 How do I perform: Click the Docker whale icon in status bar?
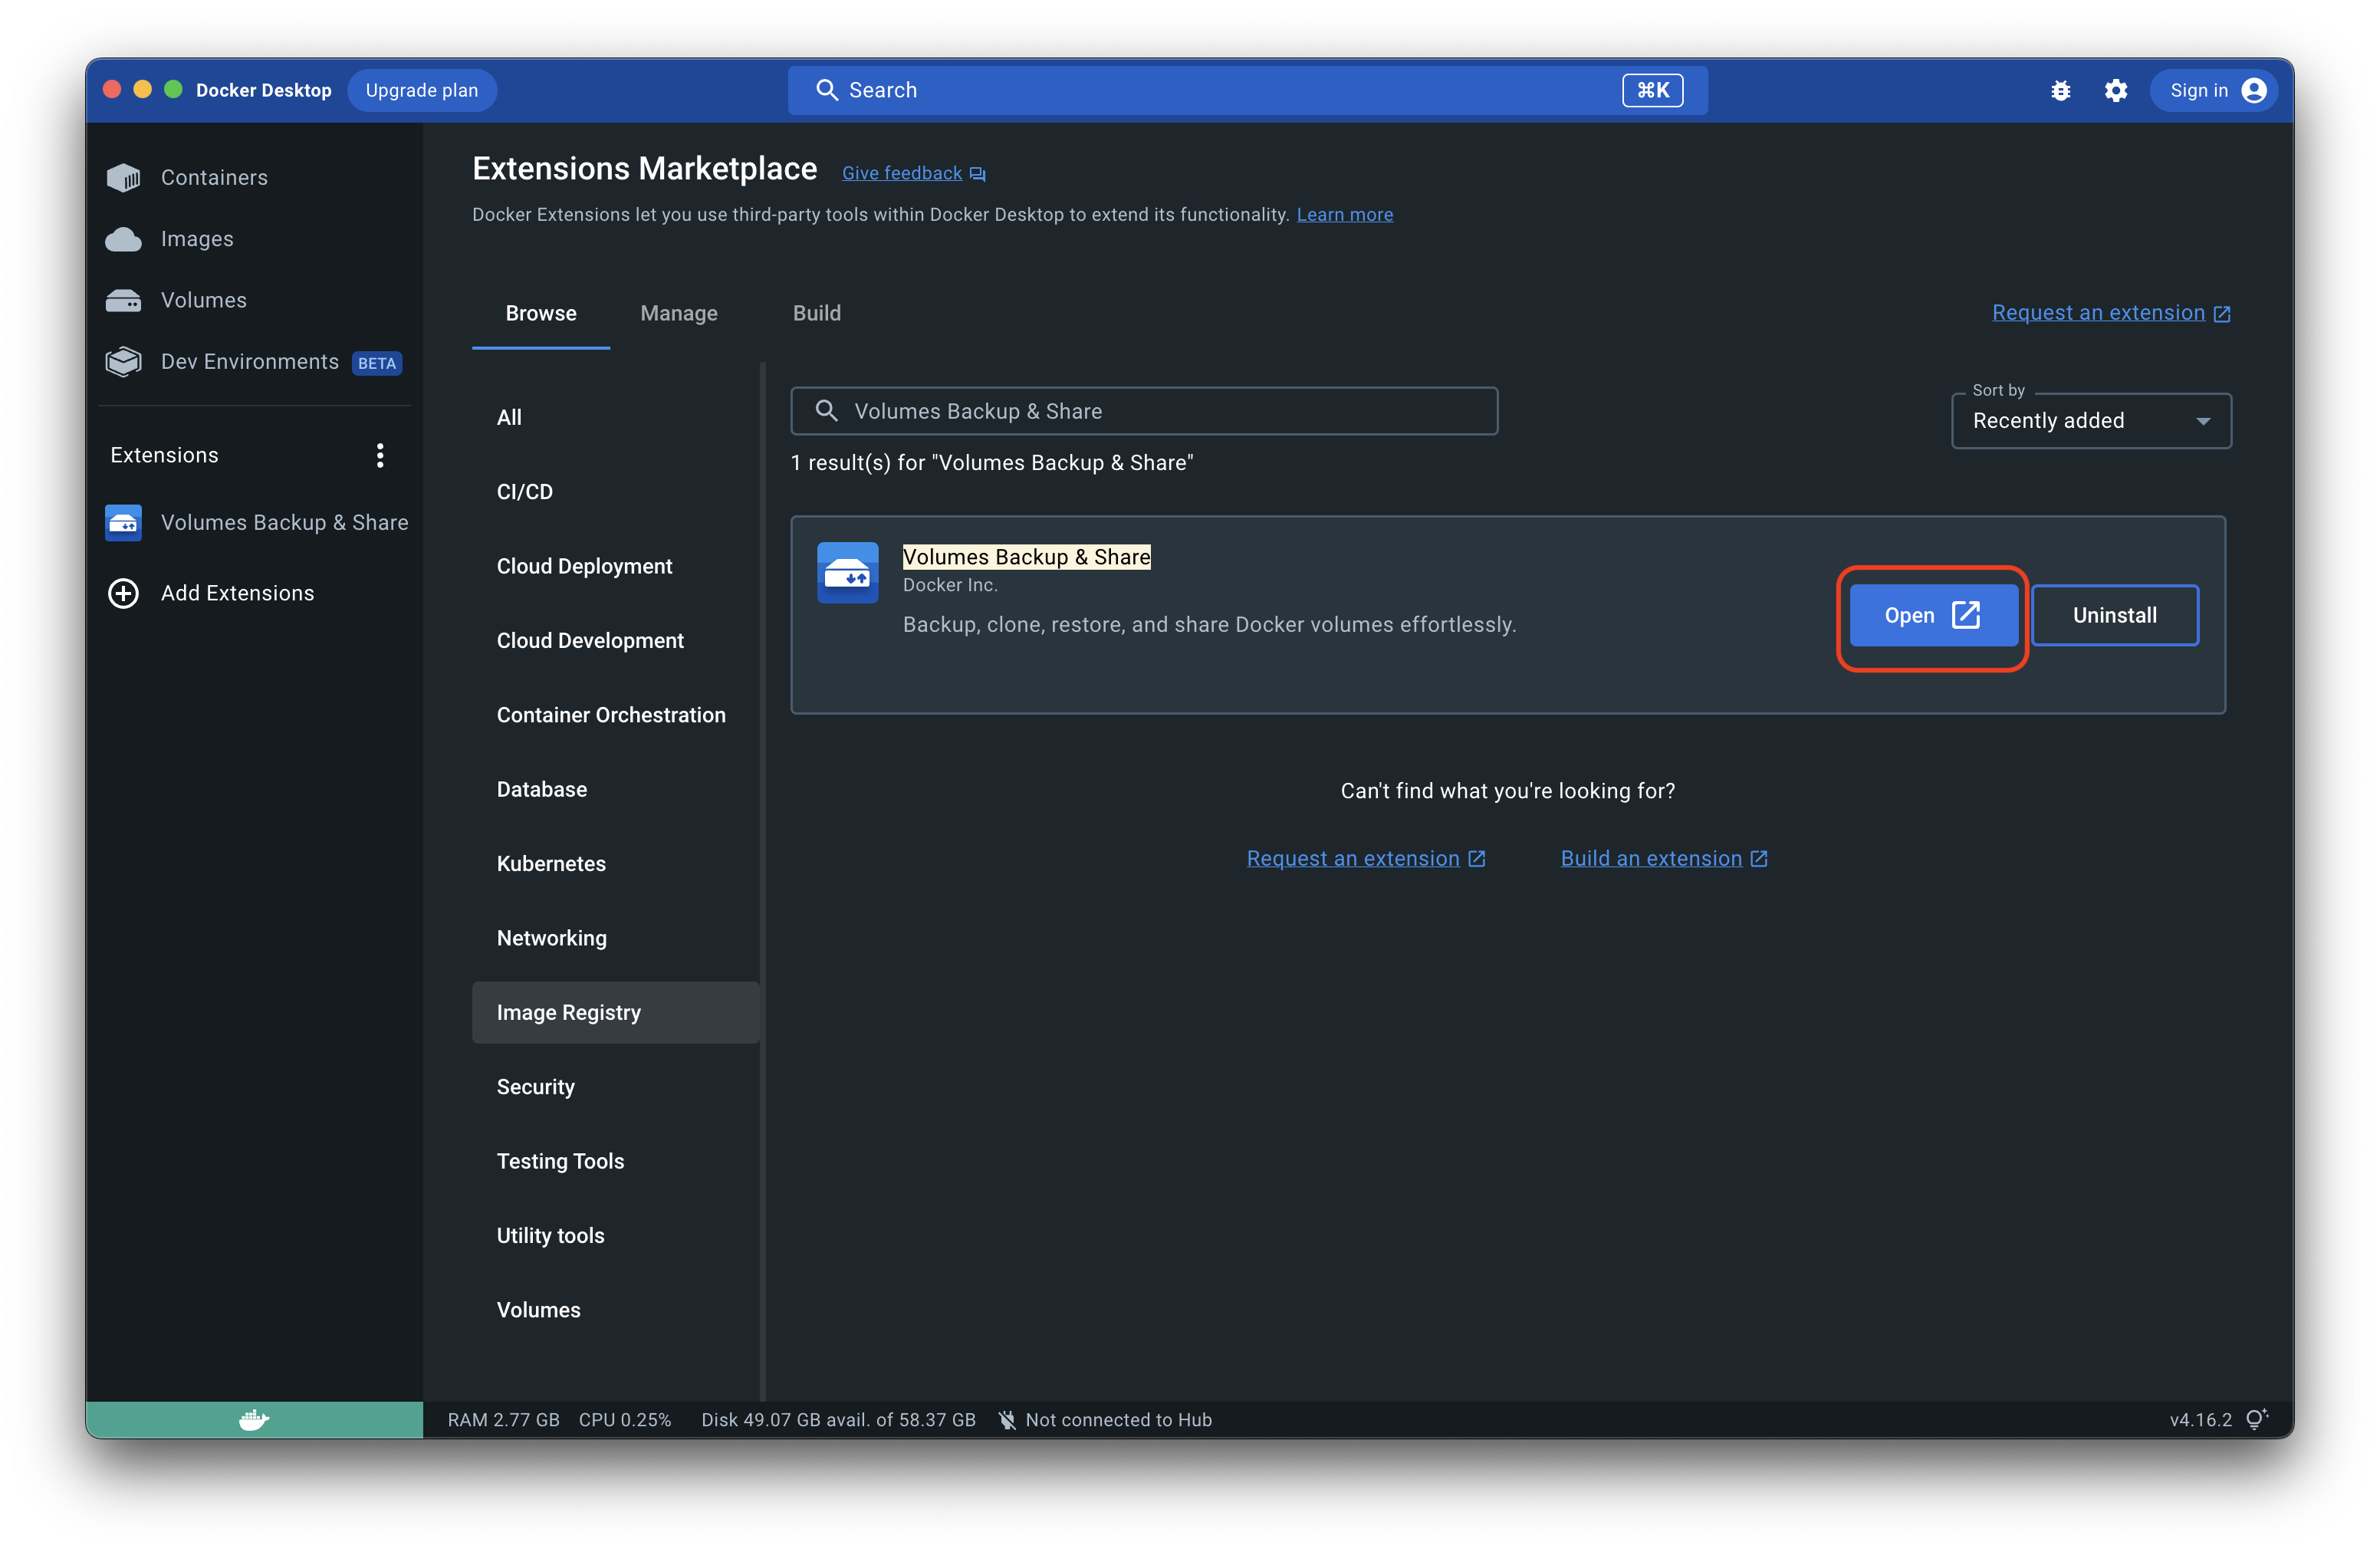[x=254, y=1419]
